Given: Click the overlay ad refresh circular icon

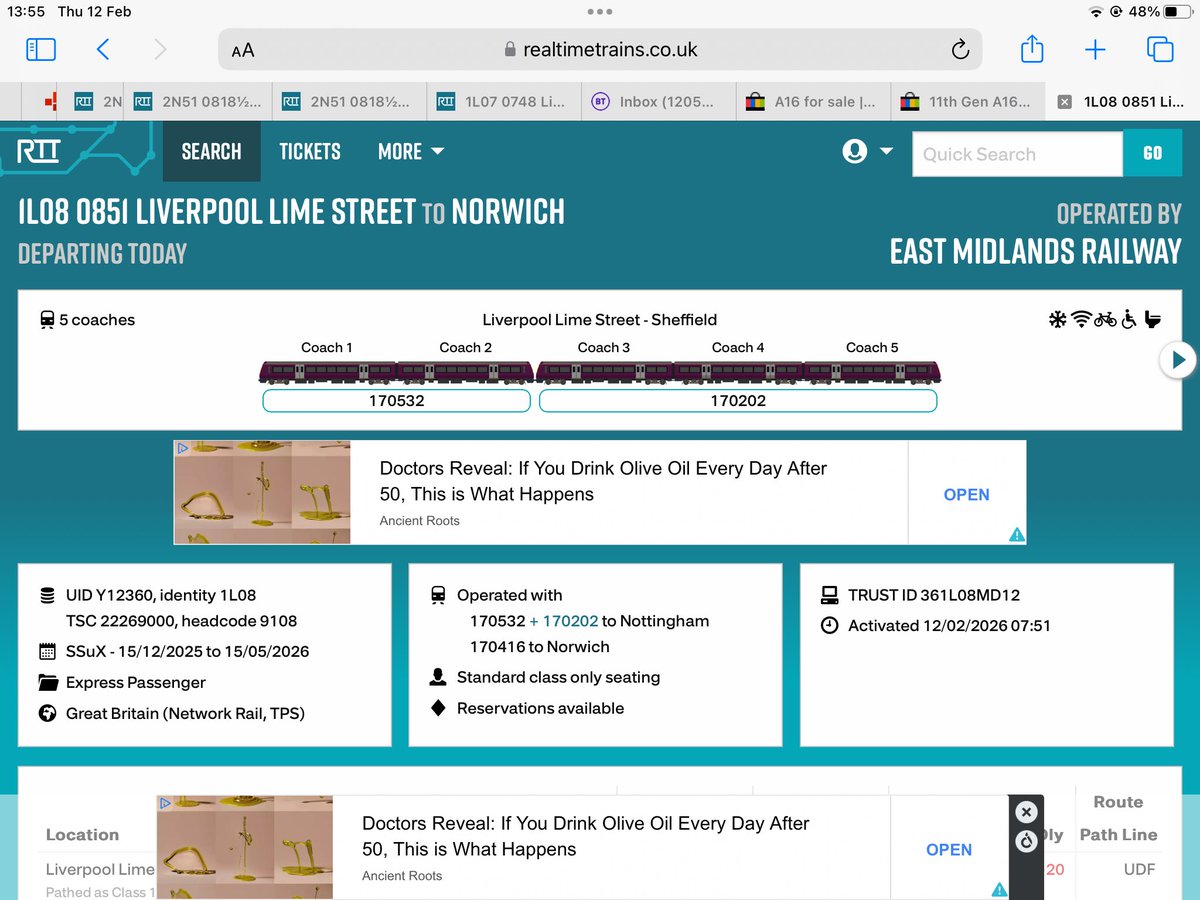Looking at the screenshot, I should click(1026, 841).
